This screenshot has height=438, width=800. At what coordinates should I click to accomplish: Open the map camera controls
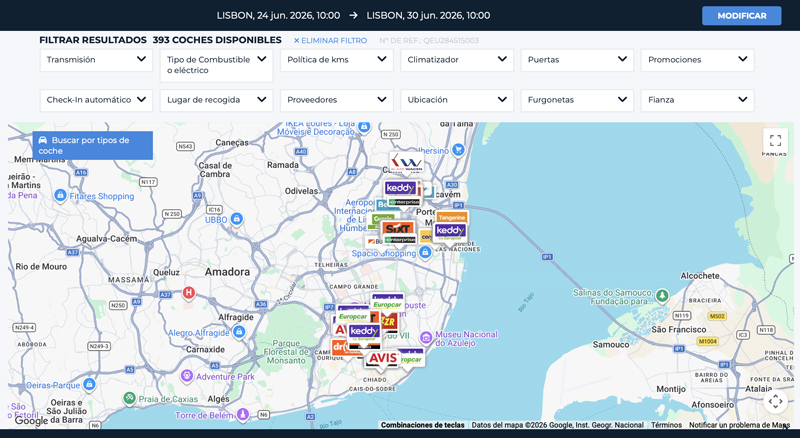point(776,401)
